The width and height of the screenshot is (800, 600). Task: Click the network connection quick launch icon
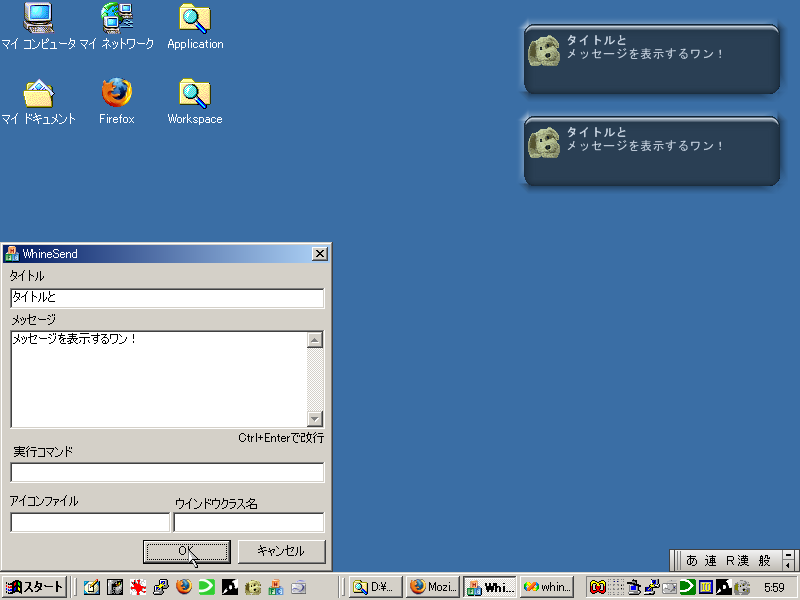click(x=161, y=587)
